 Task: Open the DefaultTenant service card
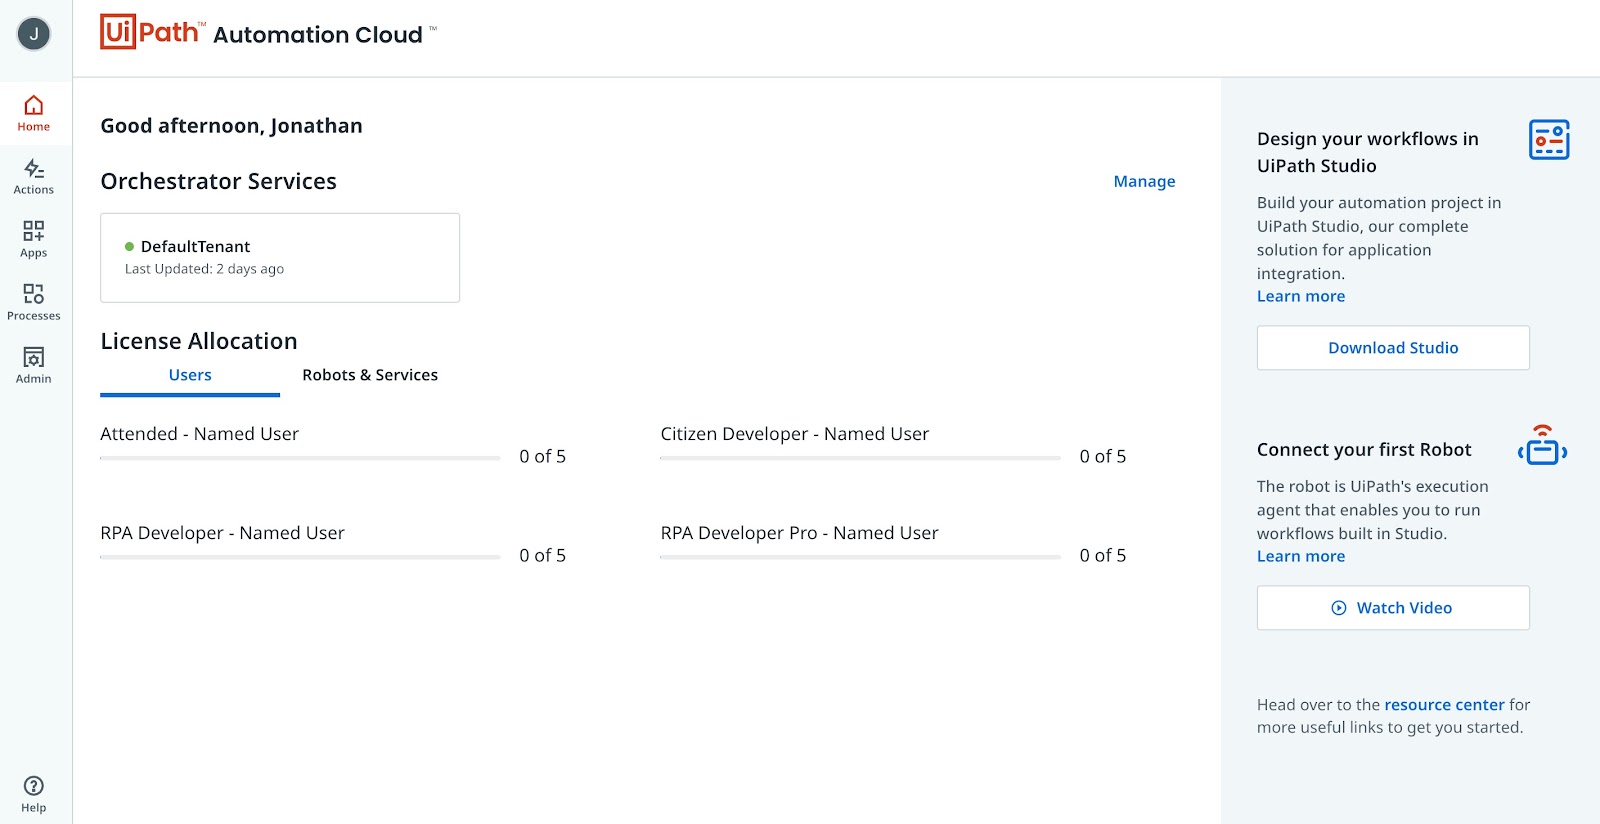[280, 257]
